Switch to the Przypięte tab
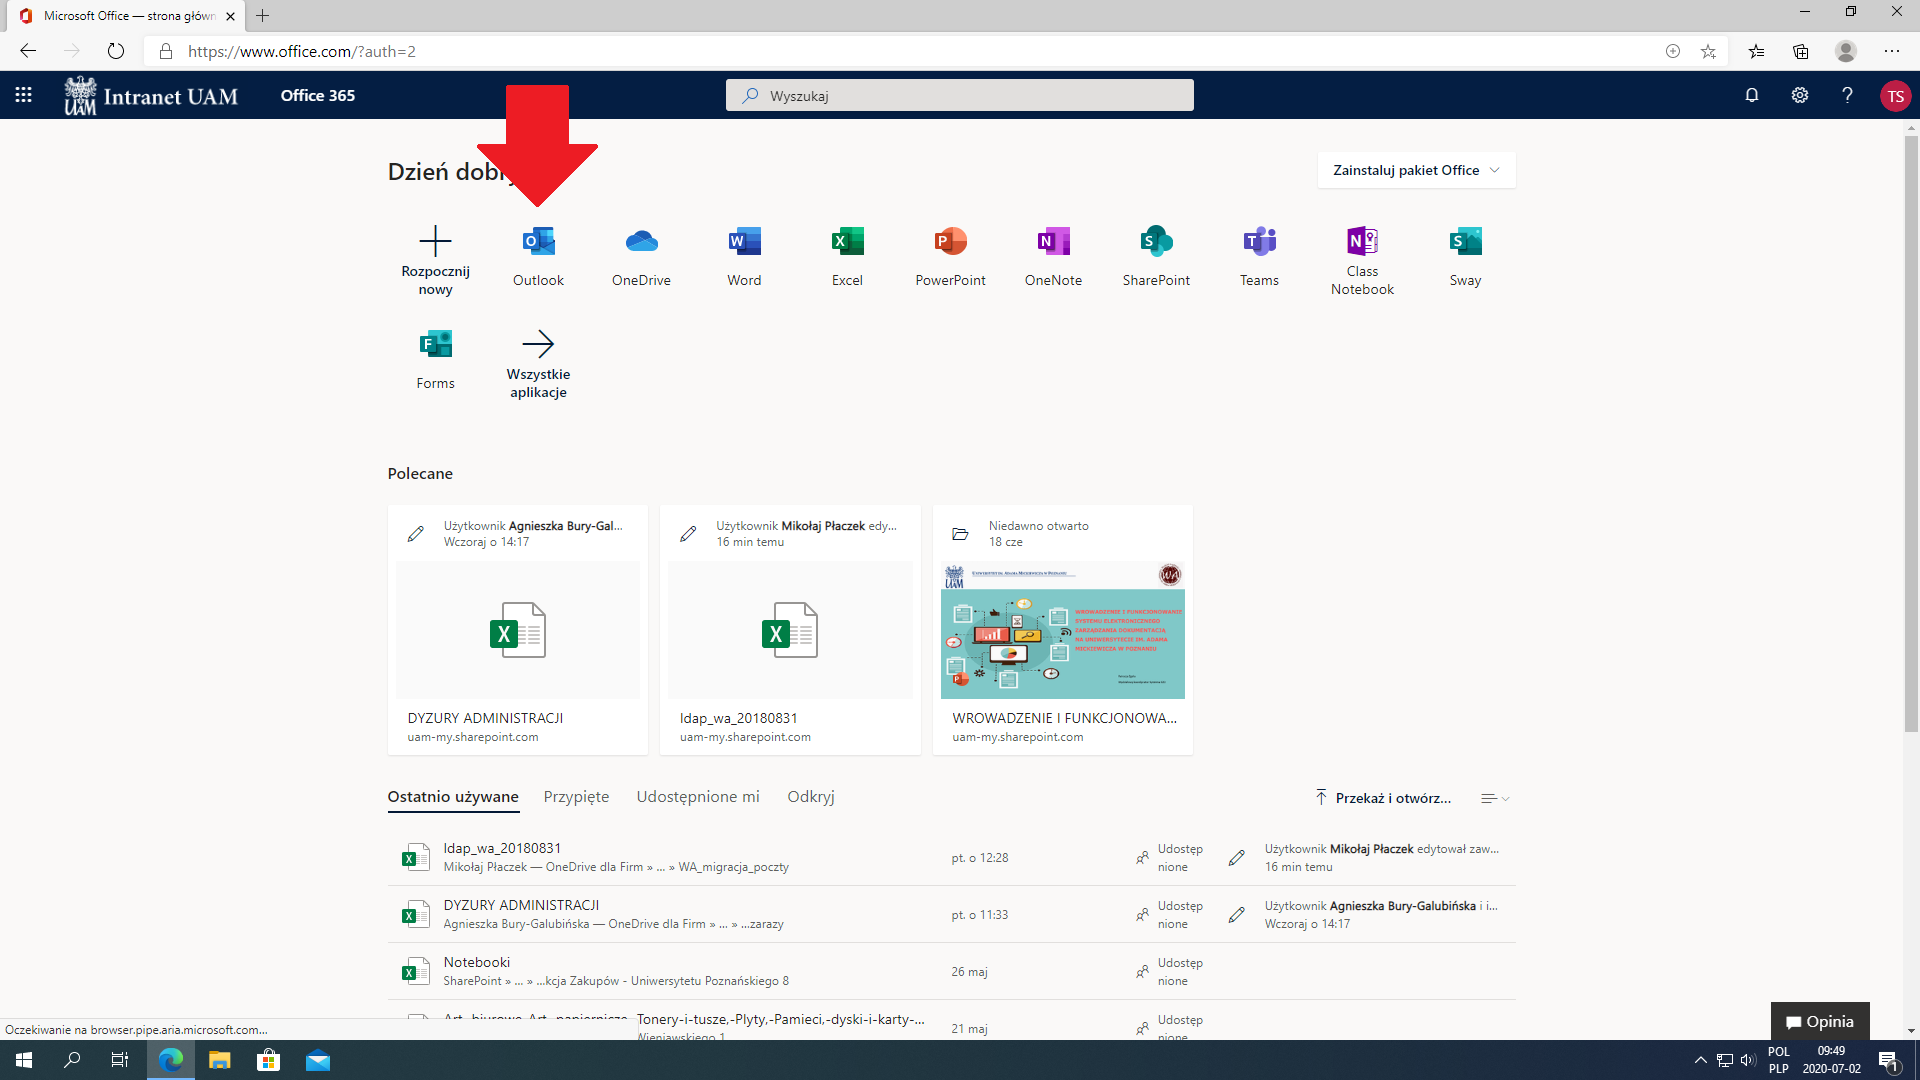 click(576, 797)
